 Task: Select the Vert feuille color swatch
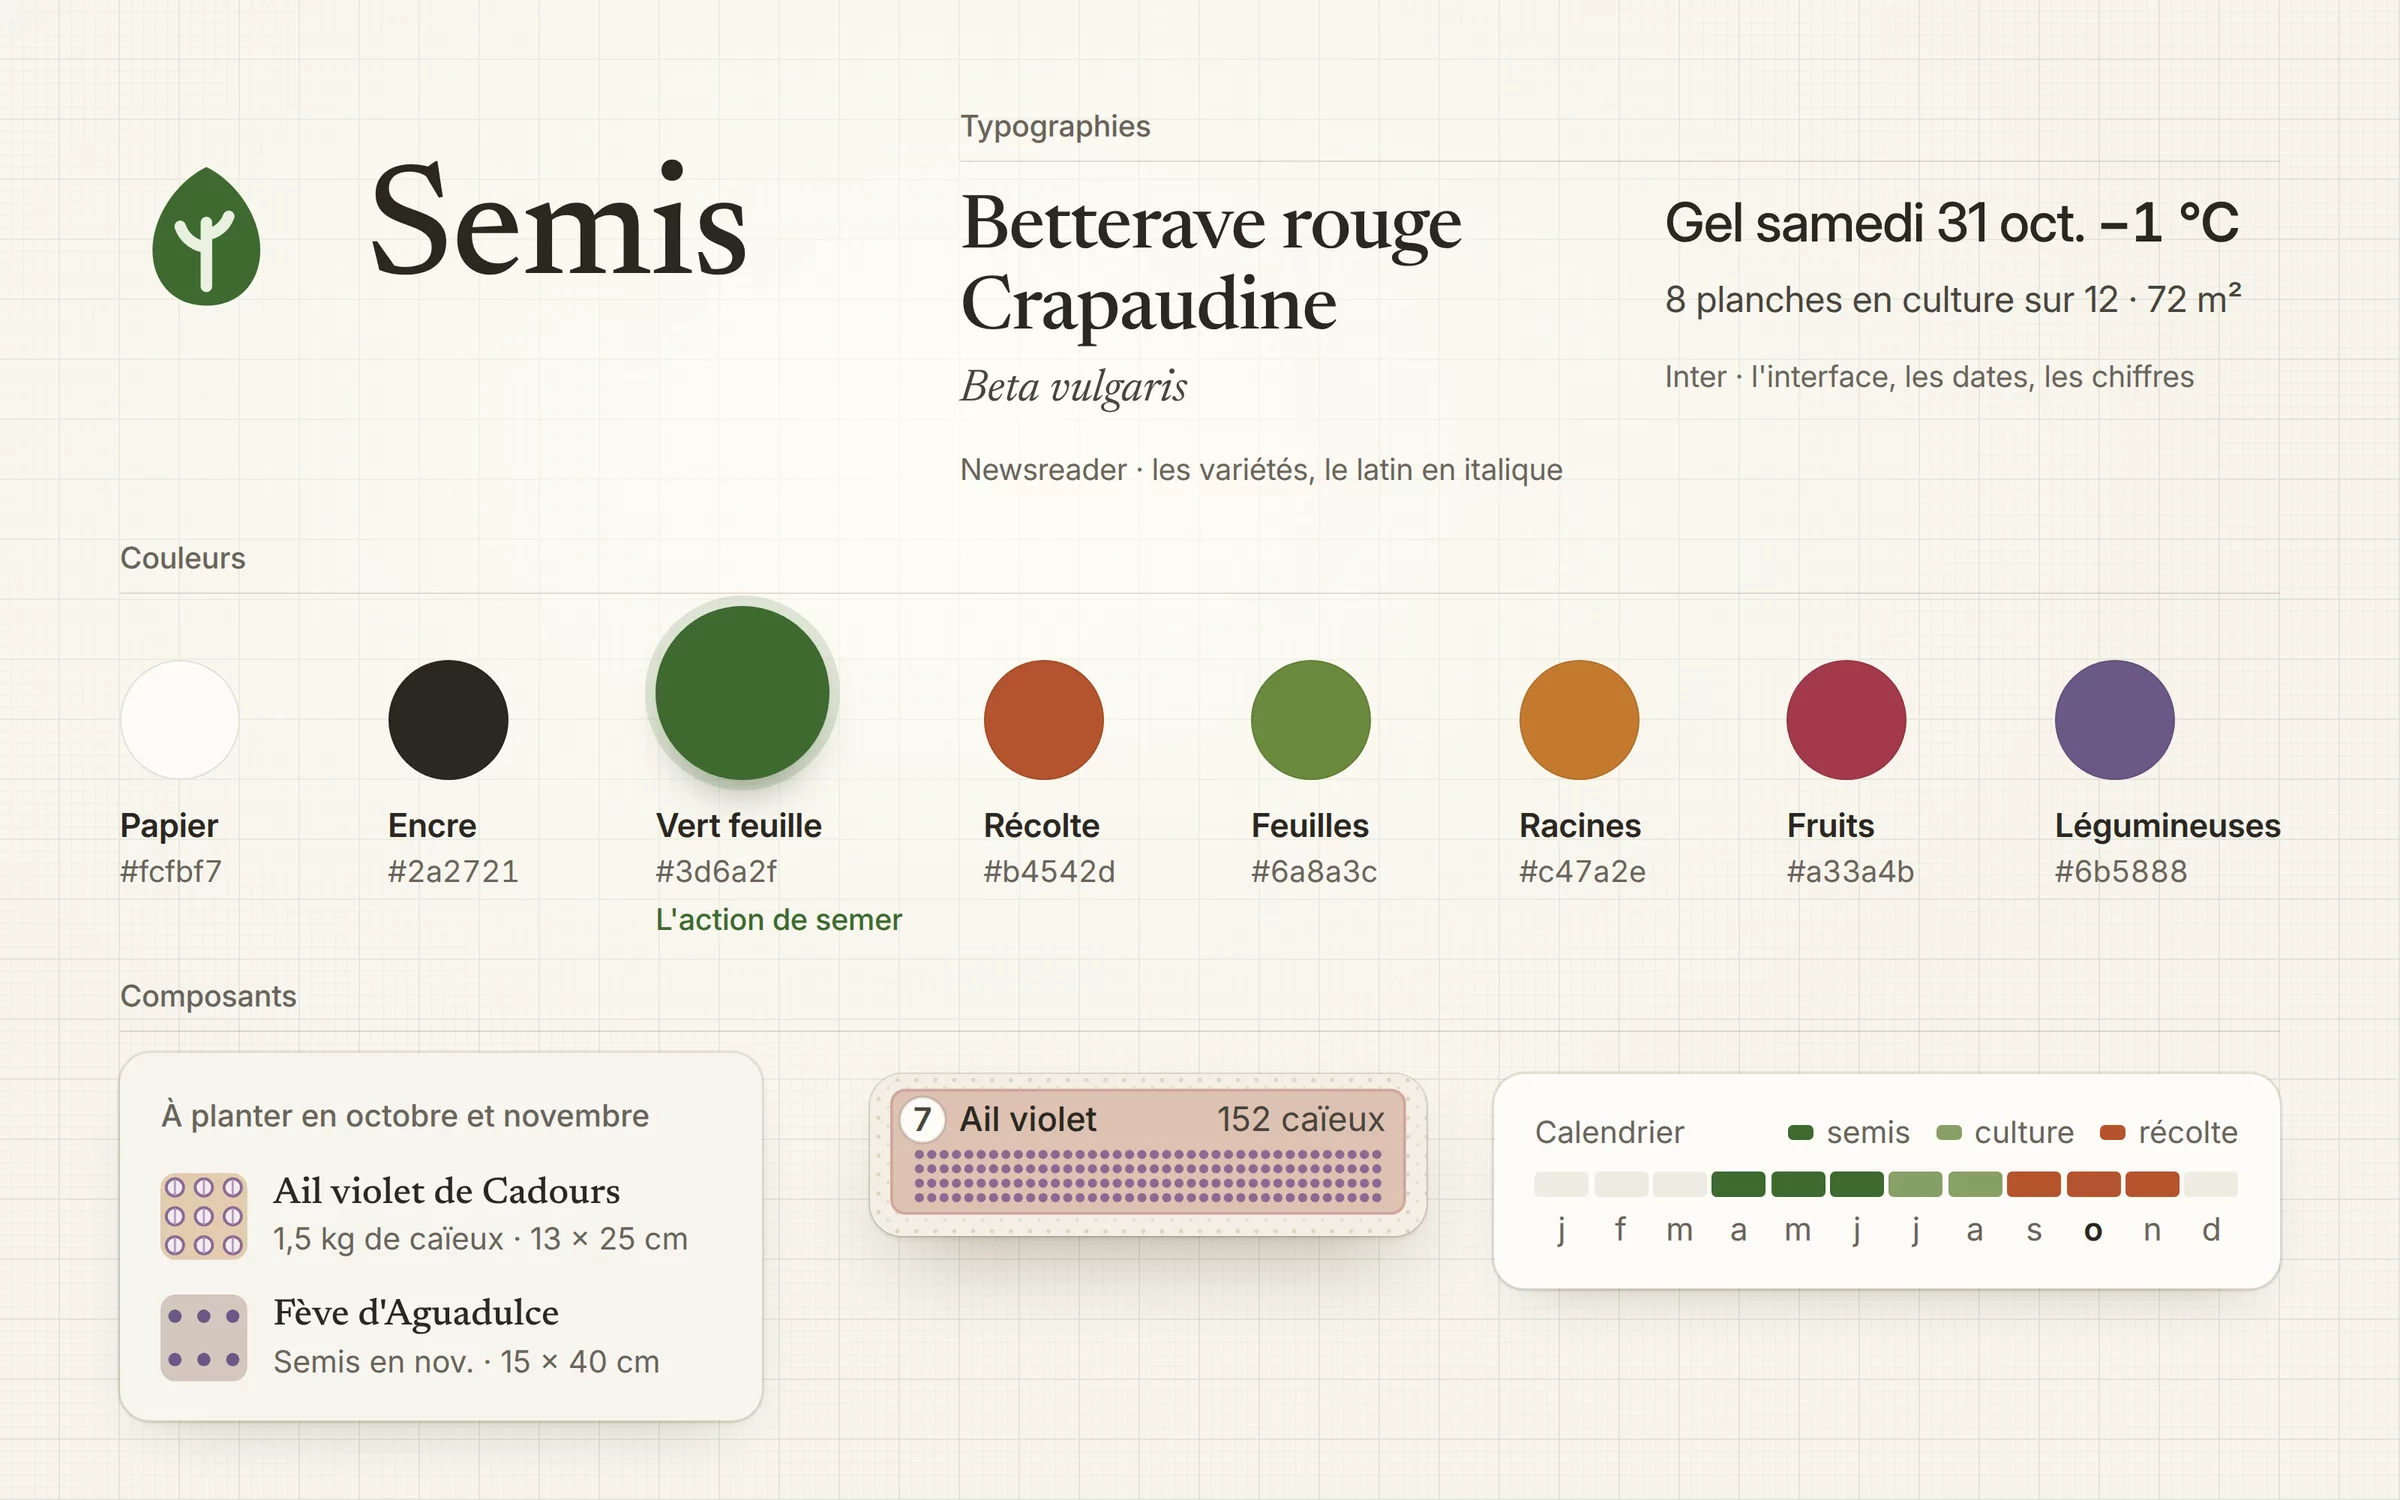click(742, 692)
